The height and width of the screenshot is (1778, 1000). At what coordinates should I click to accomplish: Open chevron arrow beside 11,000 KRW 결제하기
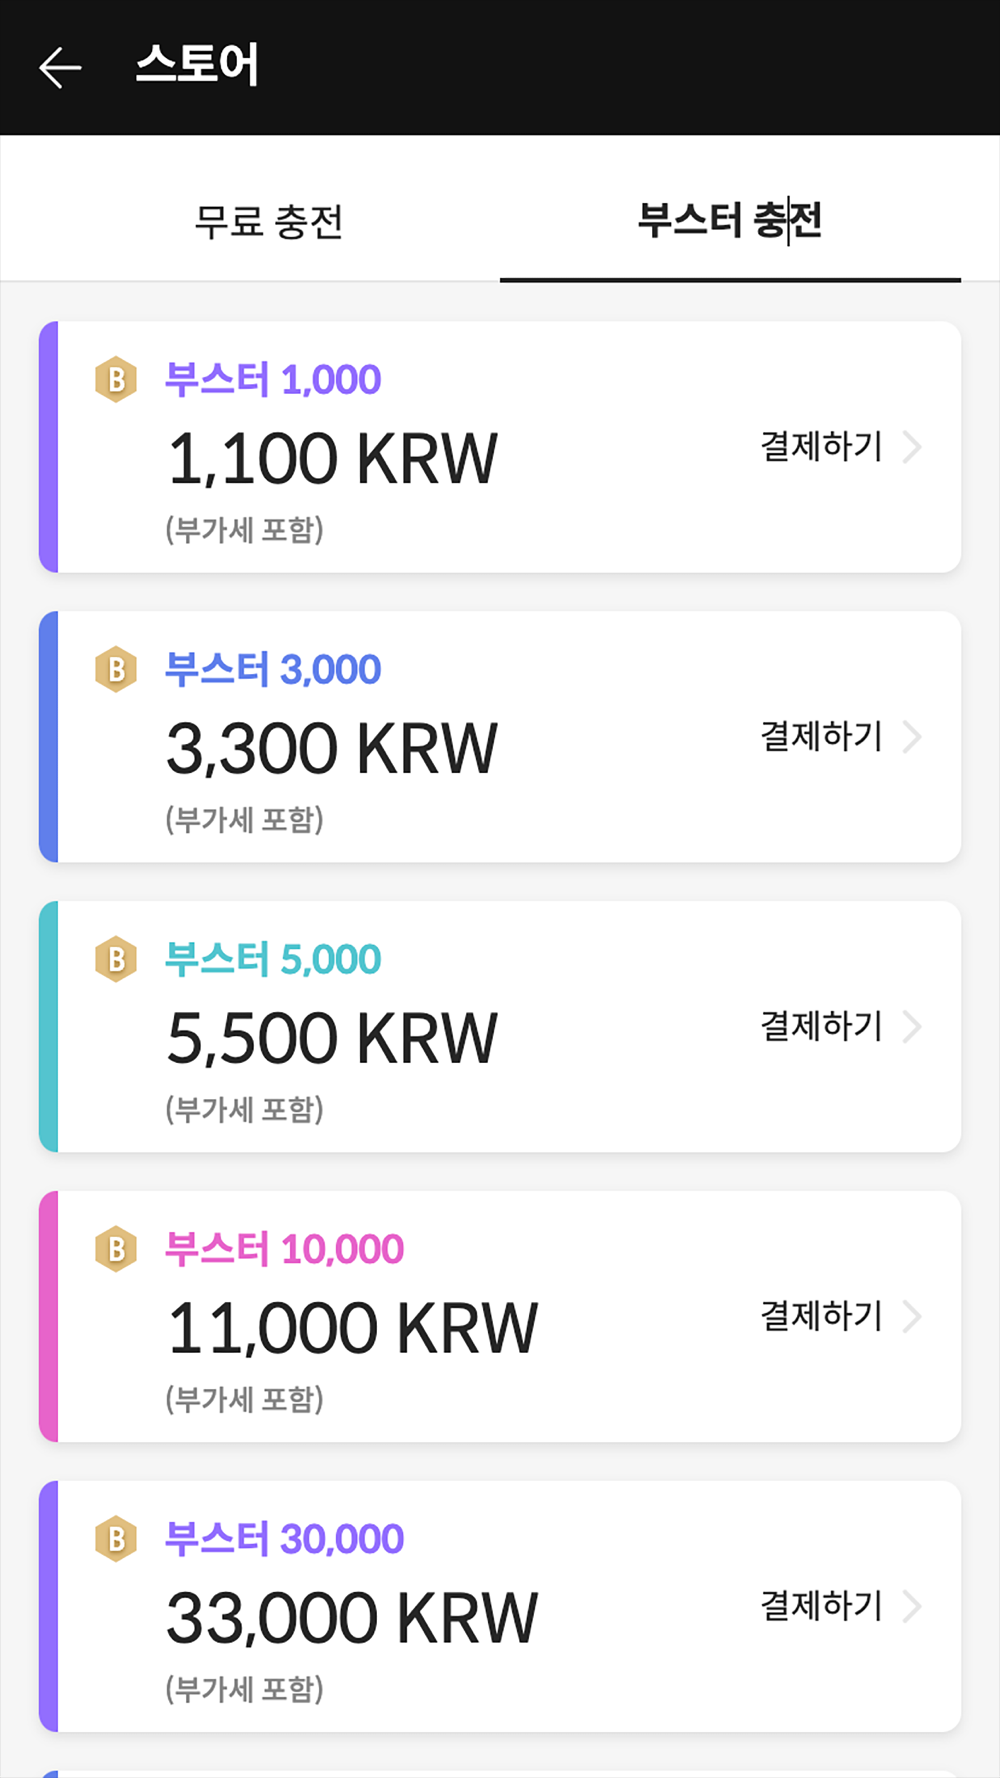[912, 1317]
